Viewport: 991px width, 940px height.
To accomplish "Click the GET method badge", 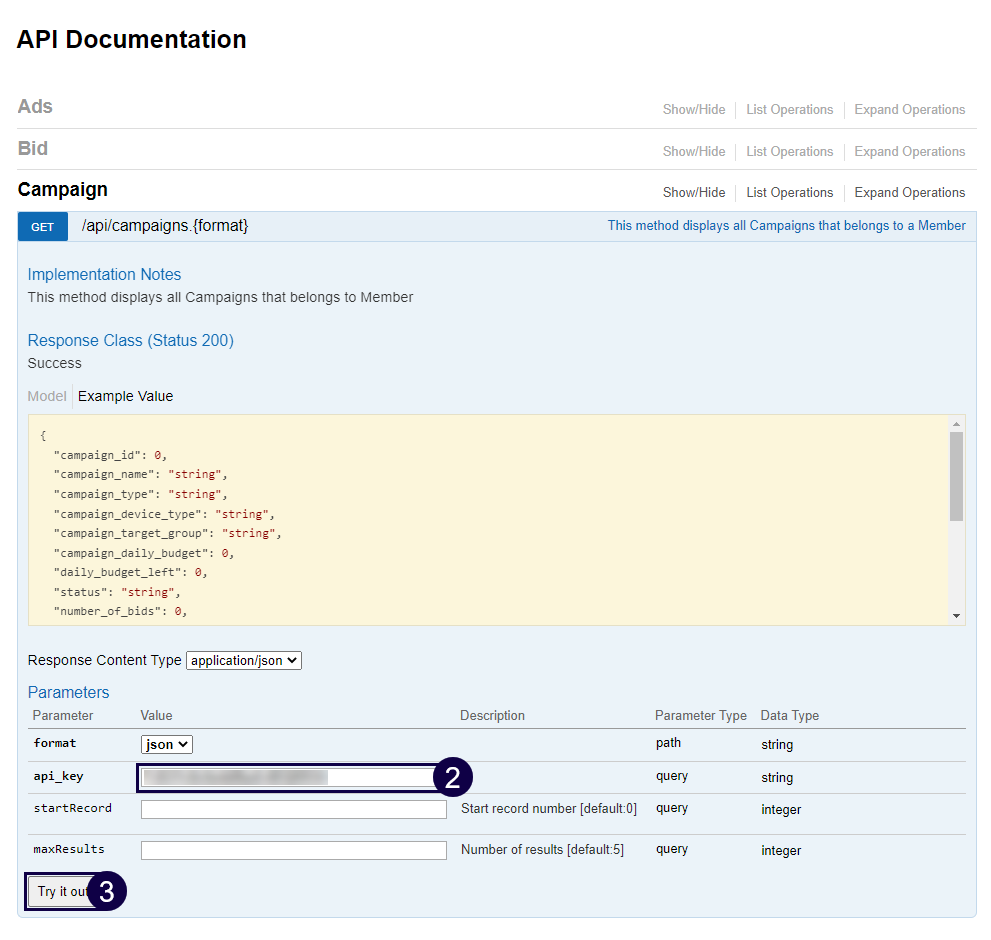I will (x=42, y=227).
